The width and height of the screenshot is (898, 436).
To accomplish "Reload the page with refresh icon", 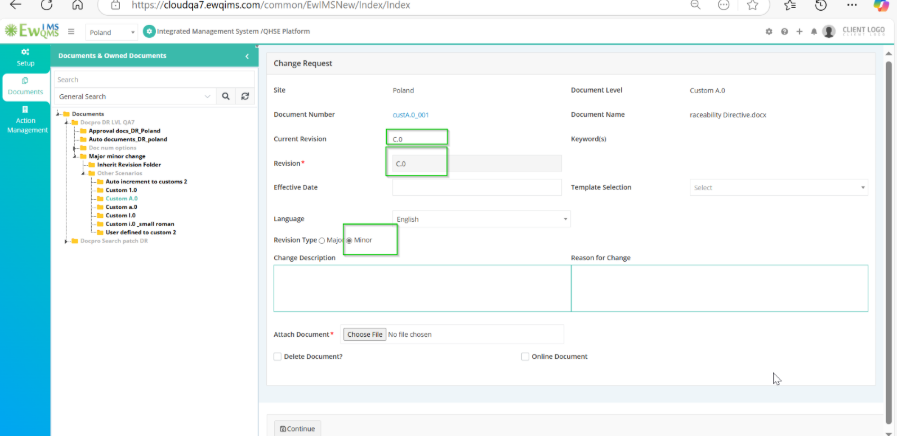I will 46,5.
